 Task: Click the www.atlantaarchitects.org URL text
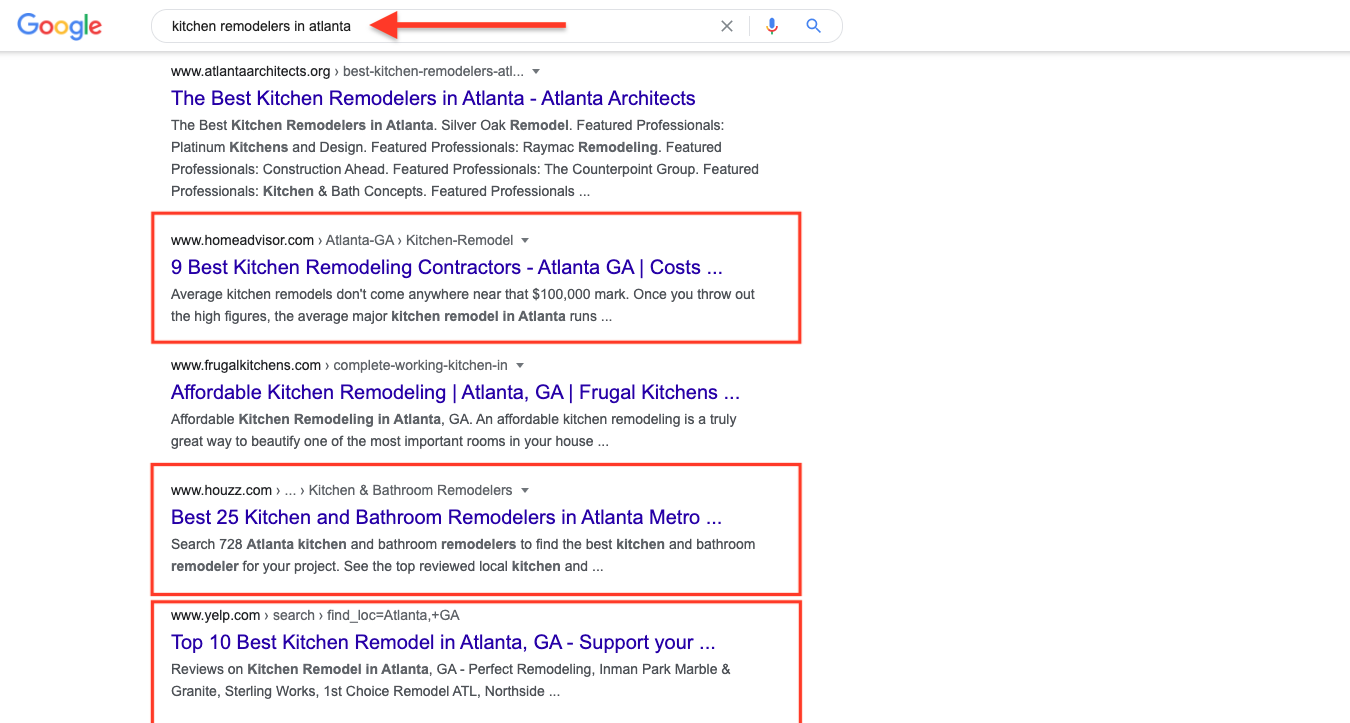pyautogui.click(x=250, y=71)
